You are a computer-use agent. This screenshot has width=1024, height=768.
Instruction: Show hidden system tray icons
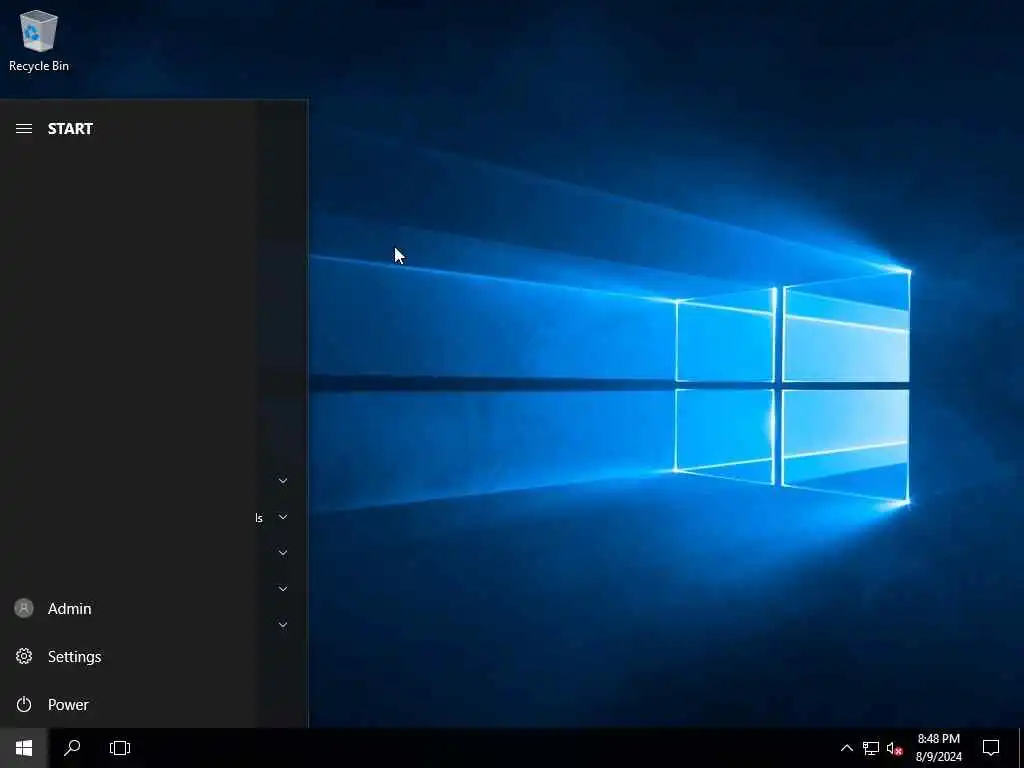[846, 748]
